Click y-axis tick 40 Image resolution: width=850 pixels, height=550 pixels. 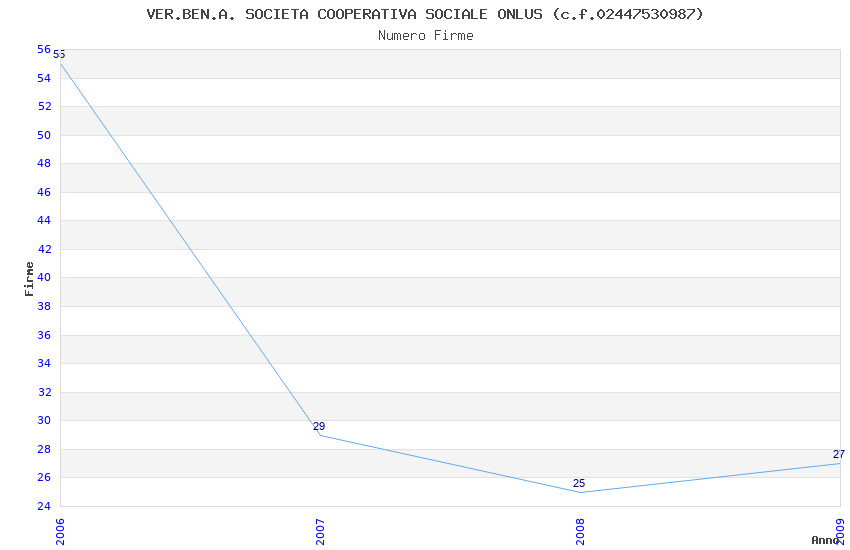point(44,277)
